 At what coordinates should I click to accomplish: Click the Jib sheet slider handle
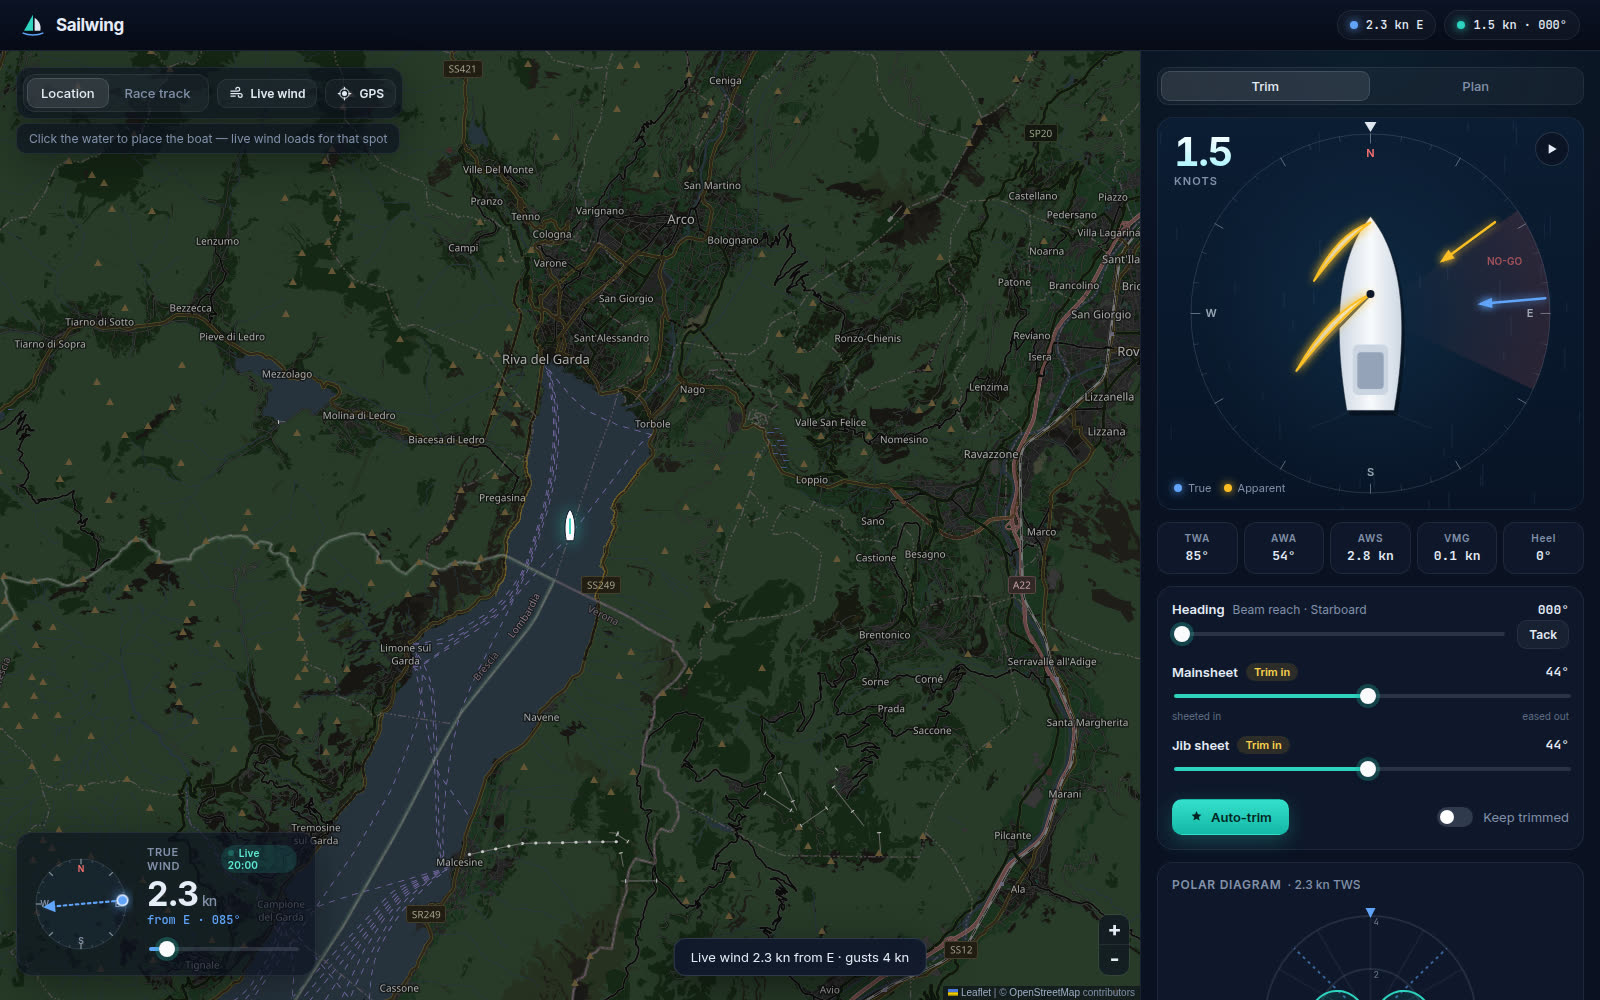1368,769
